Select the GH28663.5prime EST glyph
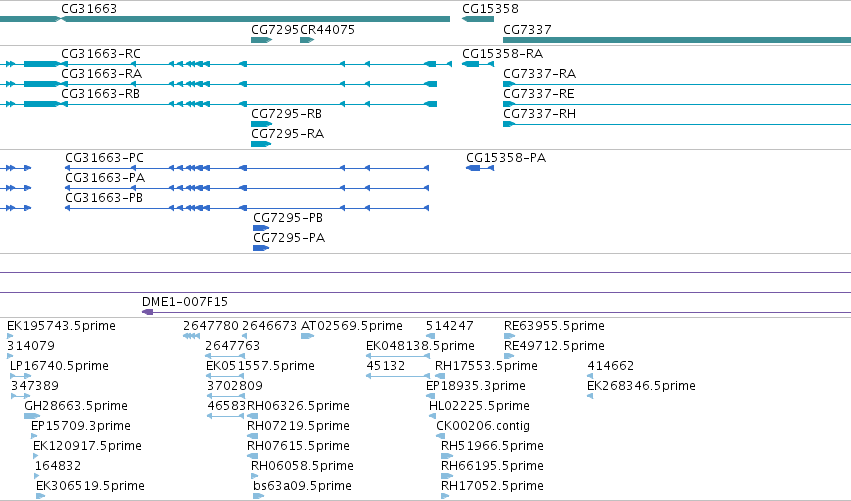This screenshot has height=501, width=851. pos(31,416)
